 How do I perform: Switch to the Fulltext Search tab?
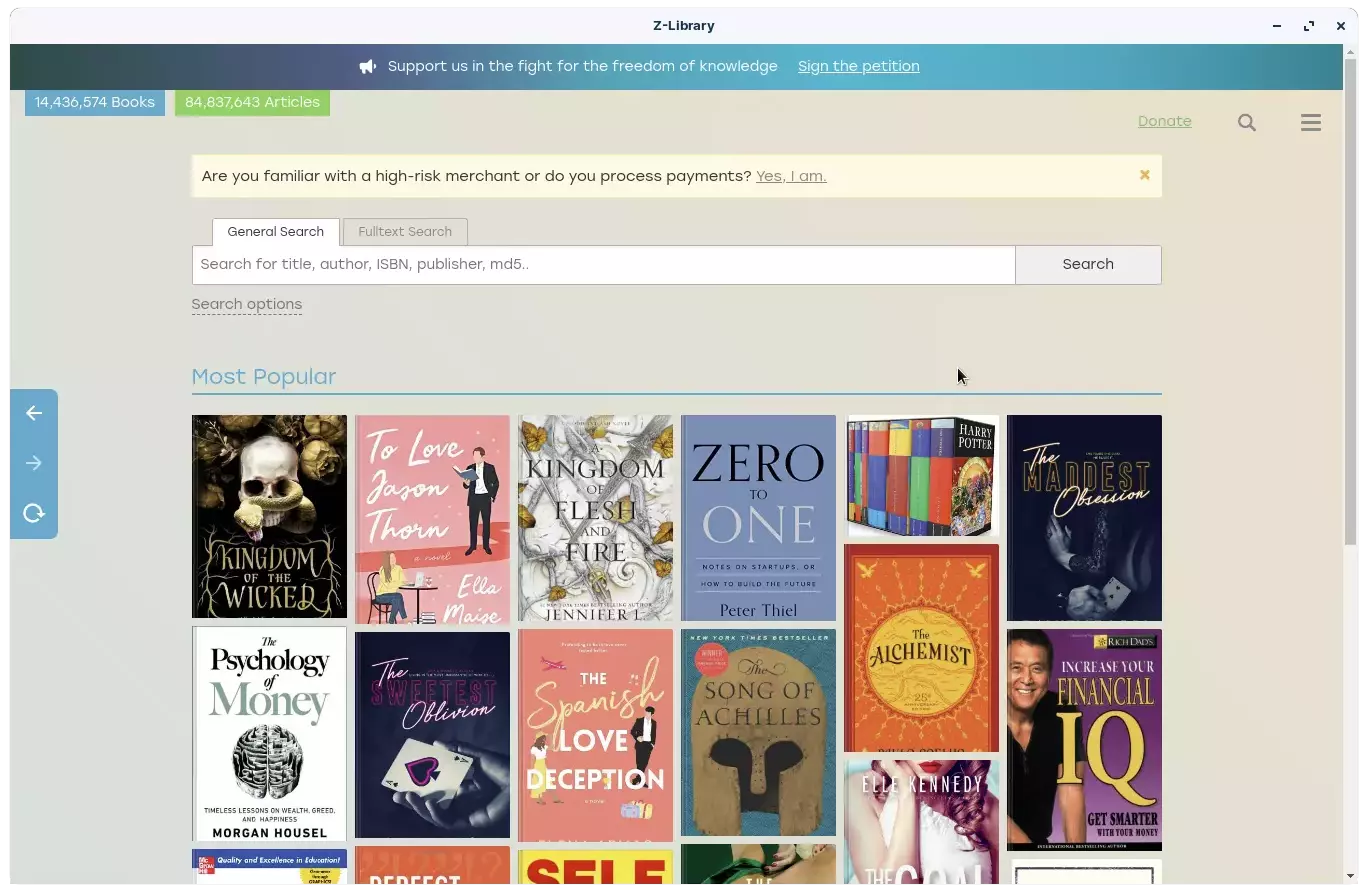[404, 231]
